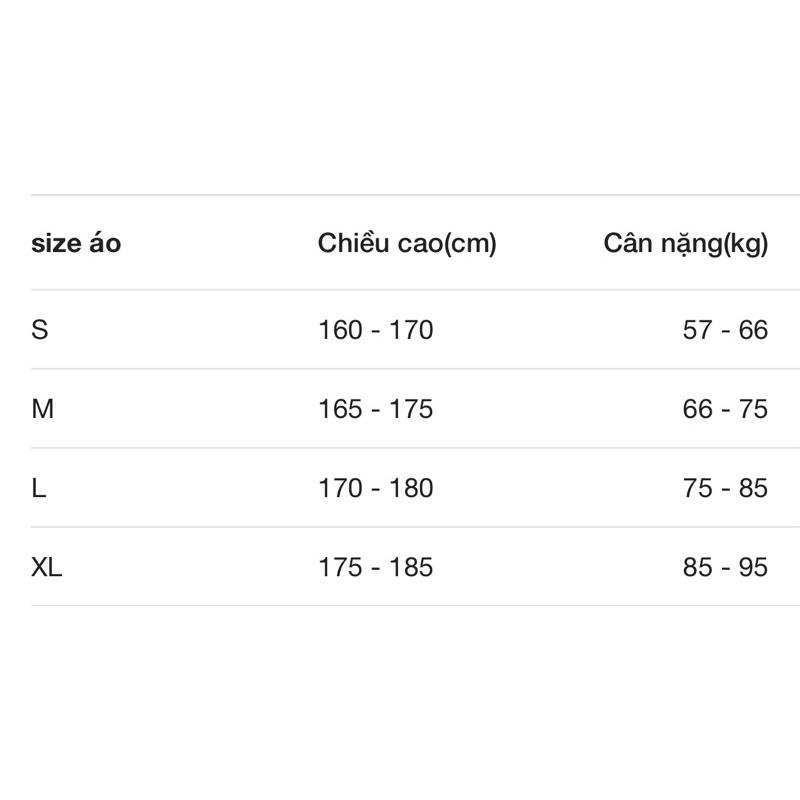Viewport: 800px width, 800px height.
Task: Click the "size áo" column header
Action: coord(76,243)
